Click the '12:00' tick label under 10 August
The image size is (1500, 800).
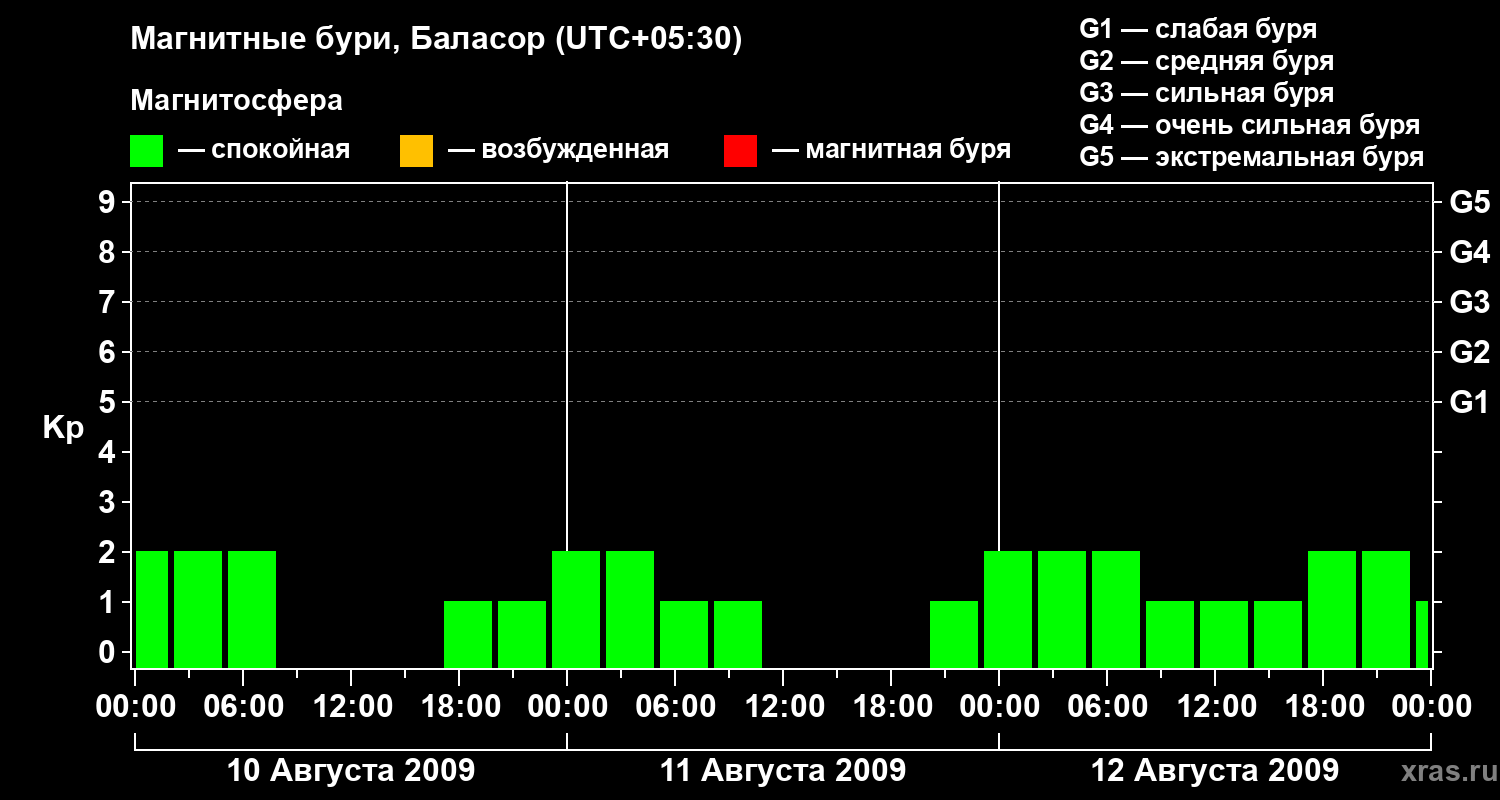click(351, 707)
